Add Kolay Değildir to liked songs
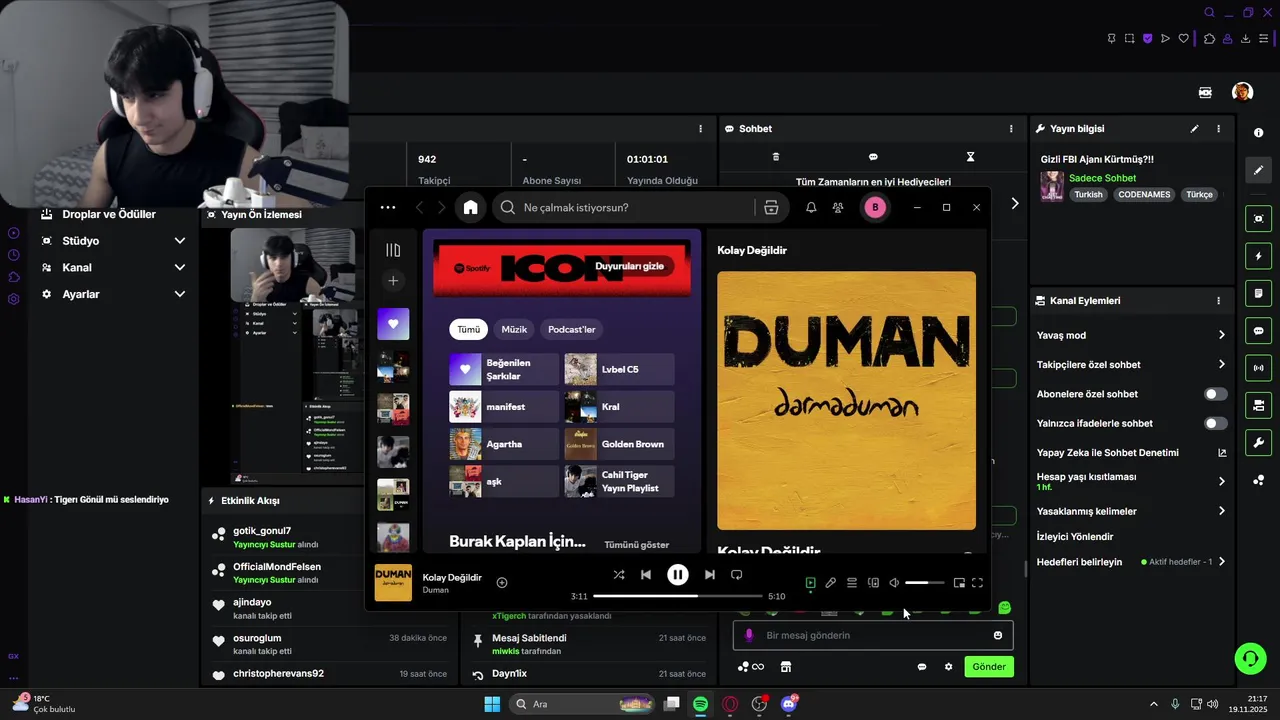The width and height of the screenshot is (1280, 720). pos(502,583)
